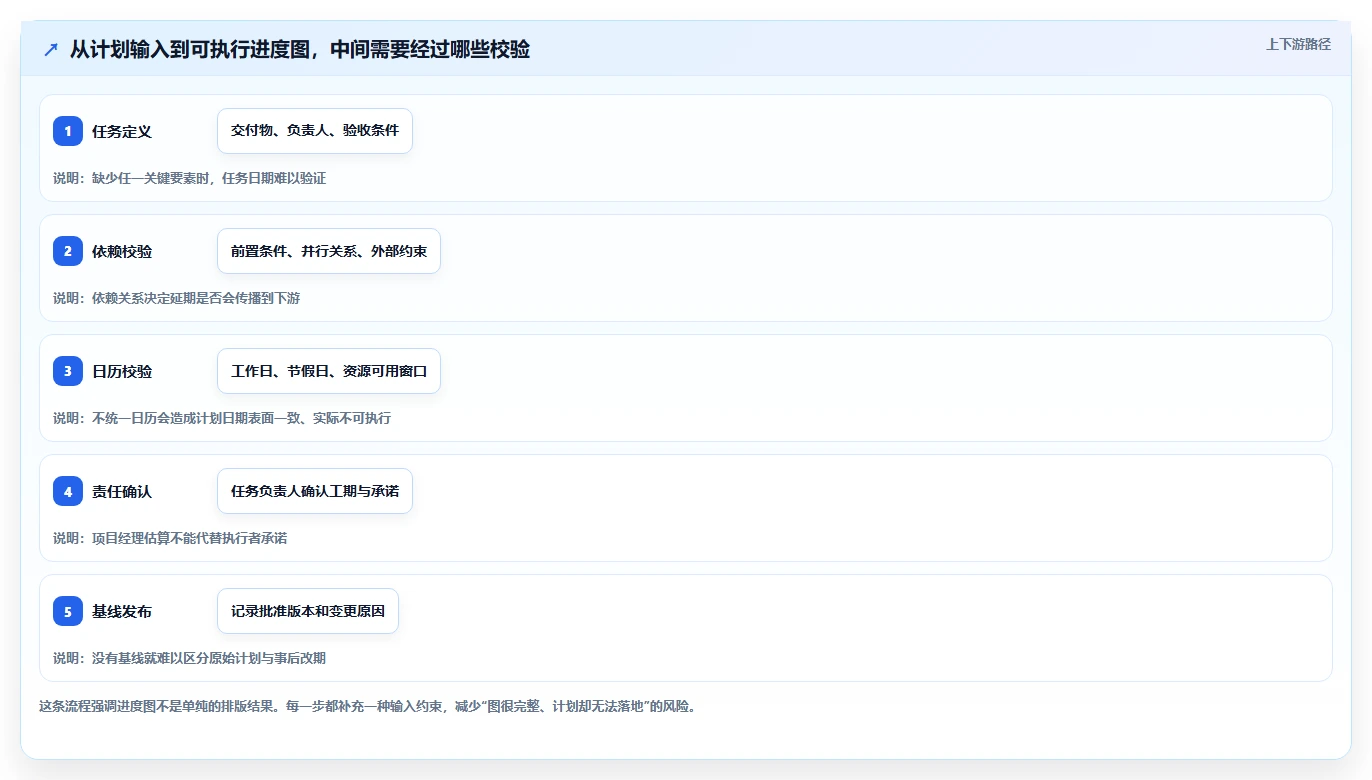Click step number 3 badge for 日历校验

click(68, 371)
